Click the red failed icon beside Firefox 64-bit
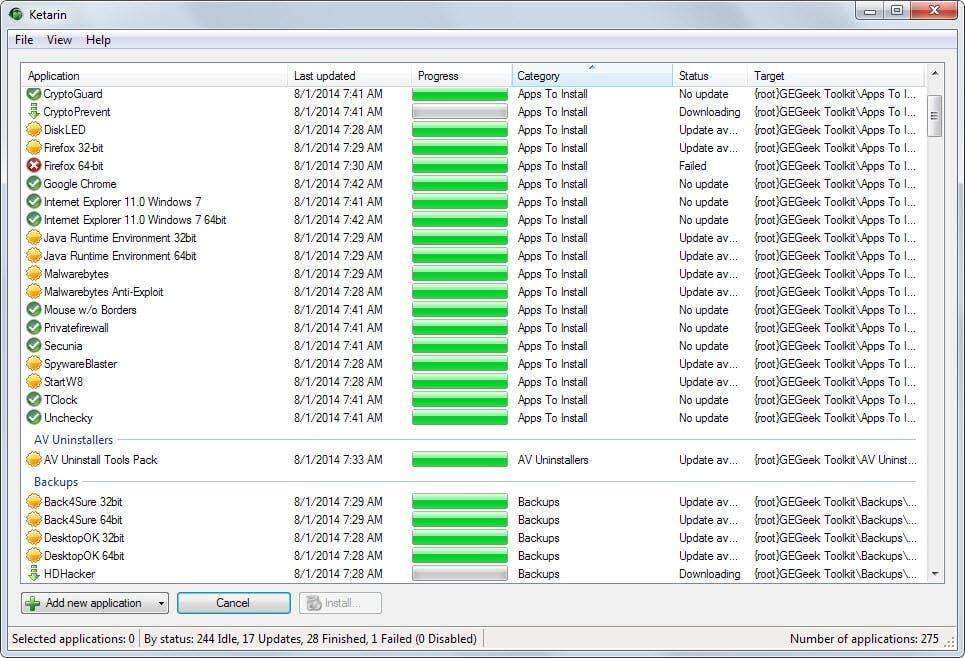Viewport: 965px width, 658px height. 34,166
